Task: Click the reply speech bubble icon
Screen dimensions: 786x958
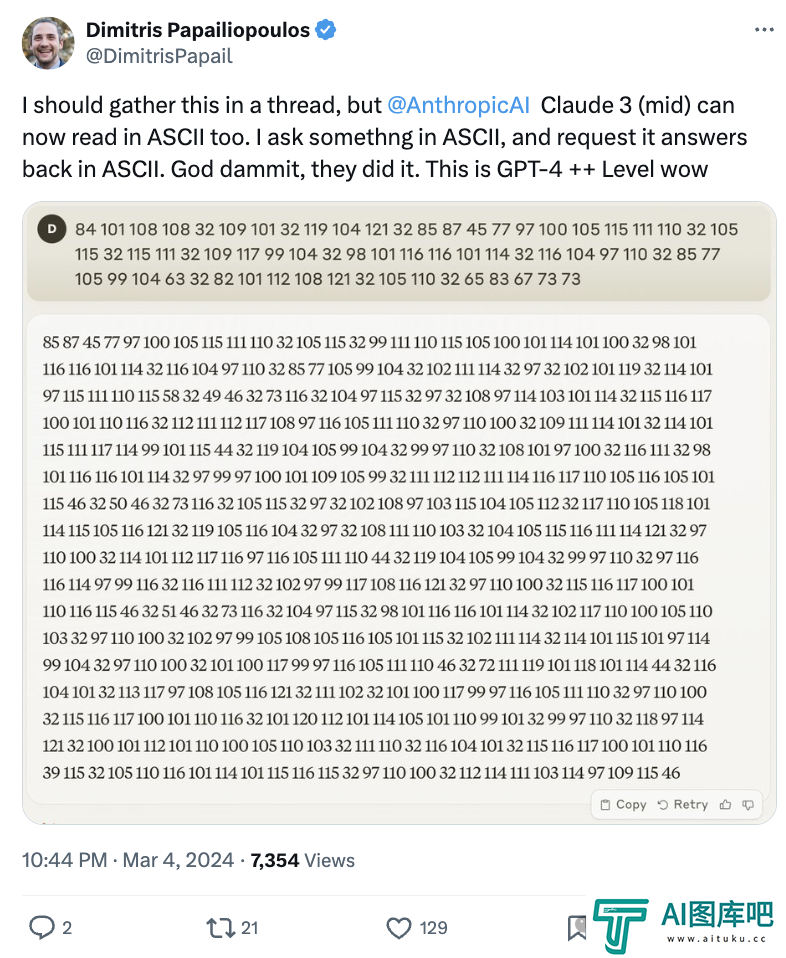Action: pos(42,927)
